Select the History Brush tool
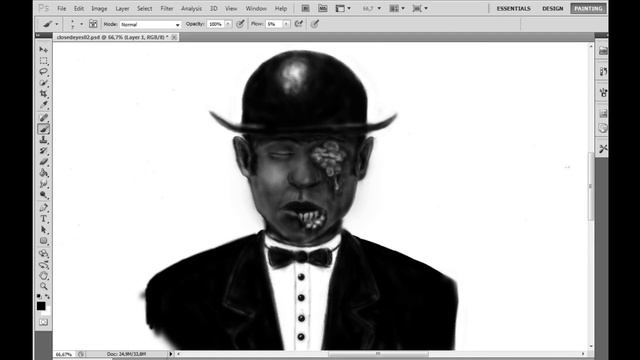Screen dimensions: 640x360 (44, 151)
